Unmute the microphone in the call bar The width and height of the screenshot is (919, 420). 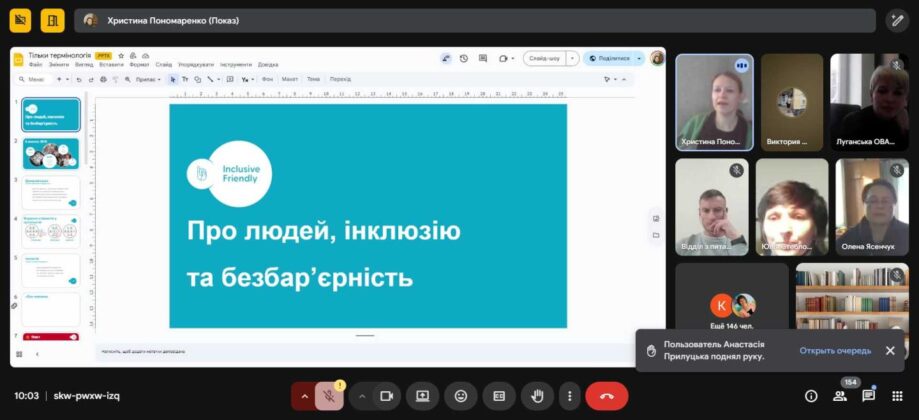[x=329, y=395]
